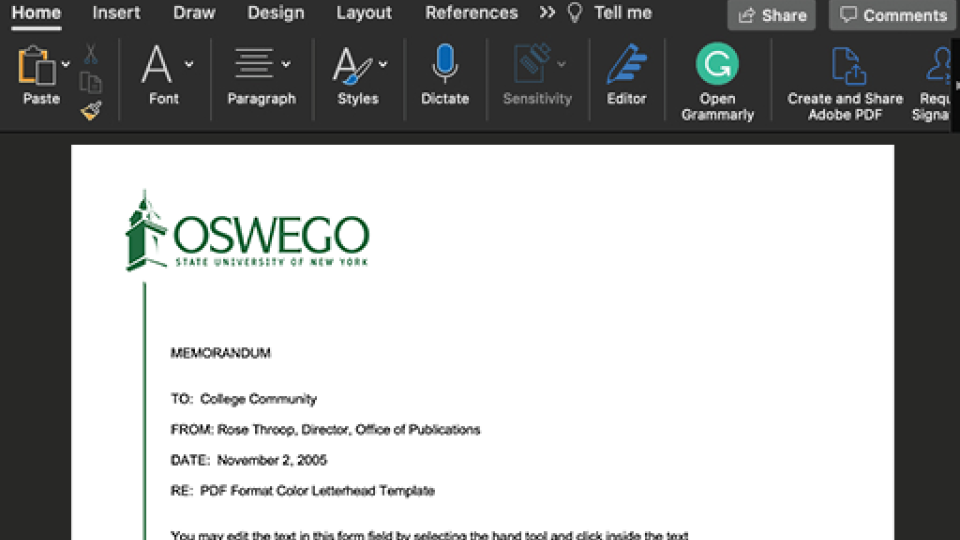Open the Sensitivity dropdown arrow
This screenshot has height=540, width=960.
561,64
